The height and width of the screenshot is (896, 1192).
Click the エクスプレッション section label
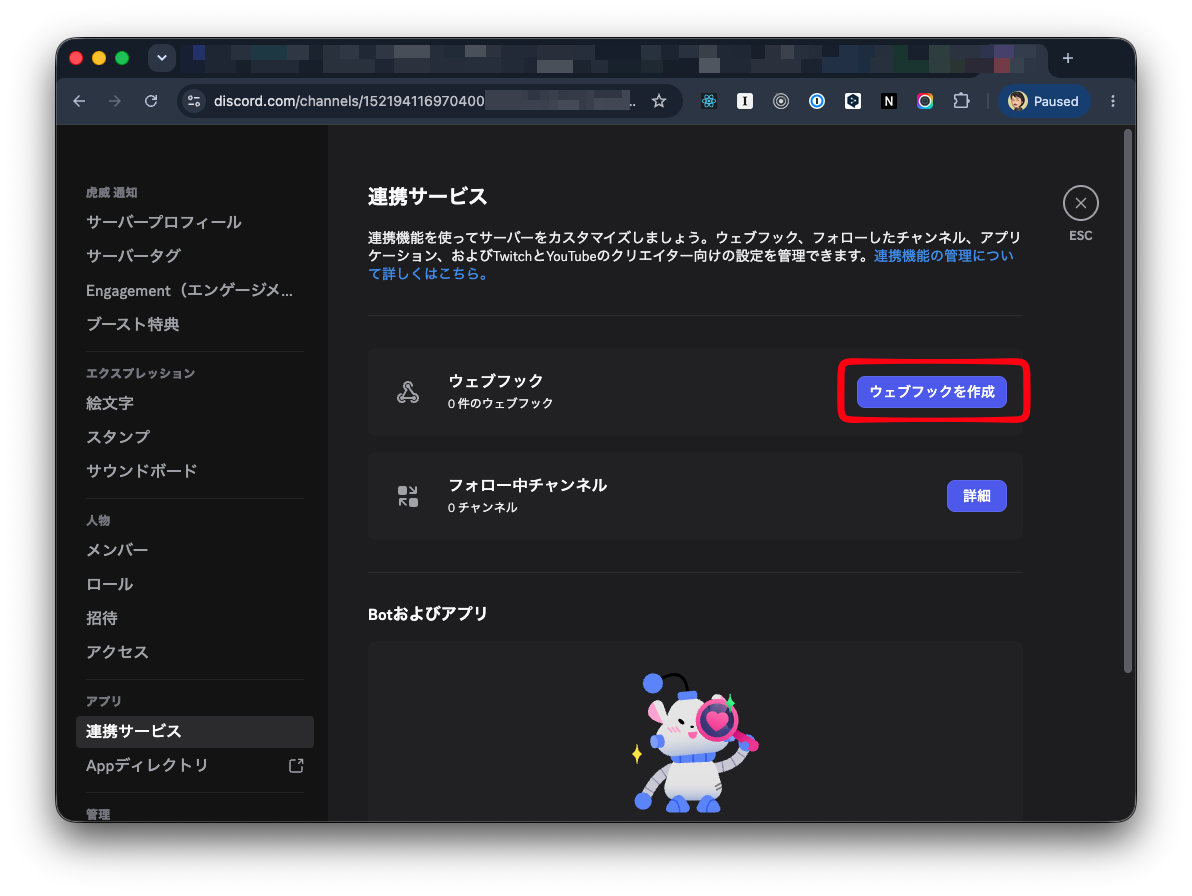click(141, 373)
